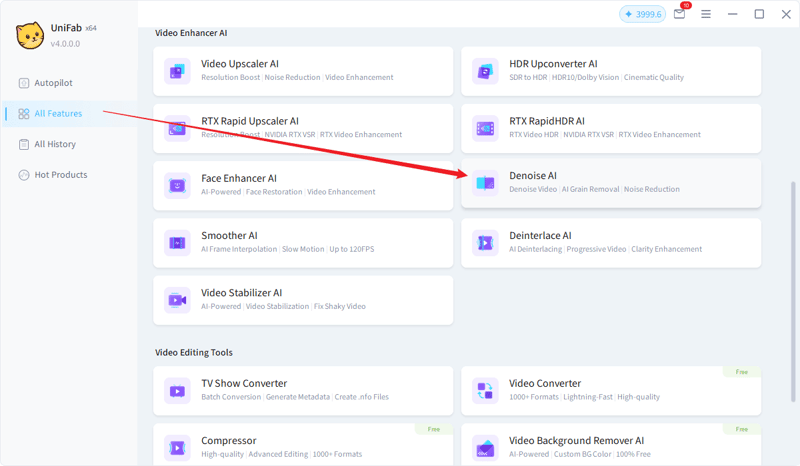800x466 pixels.
Task: Click the RTX Rapid Upscaler AI icon
Action: click(177, 128)
